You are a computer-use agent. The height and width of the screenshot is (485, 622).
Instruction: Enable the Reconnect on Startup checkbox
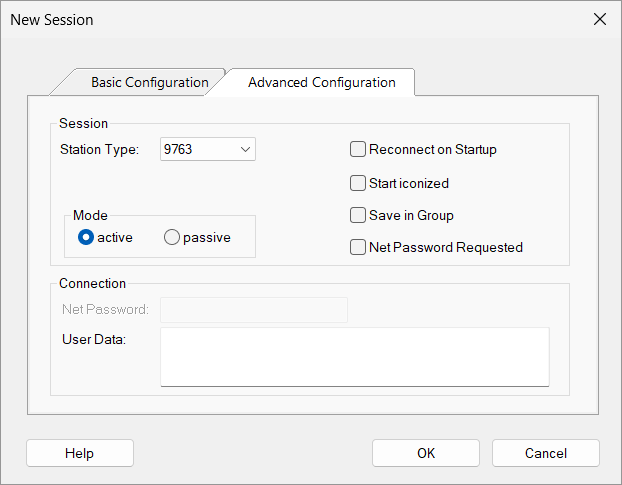[x=358, y=150]
